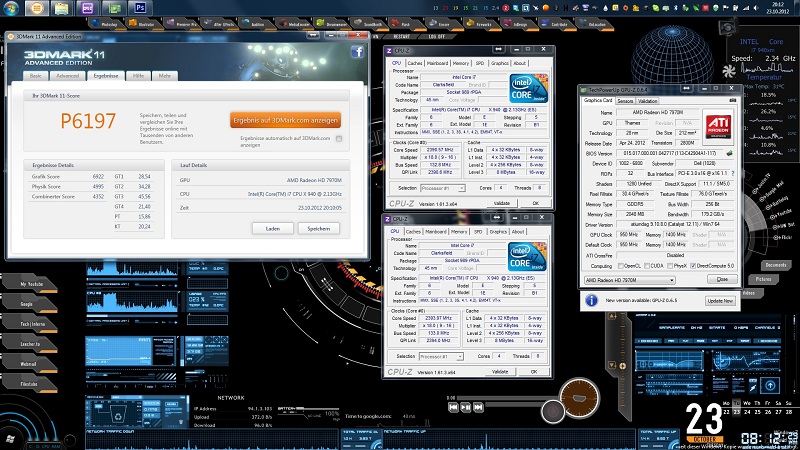Select the 24 date in the calendar widget
Viewport: 800px width, 450px height.
pos(747,412)
